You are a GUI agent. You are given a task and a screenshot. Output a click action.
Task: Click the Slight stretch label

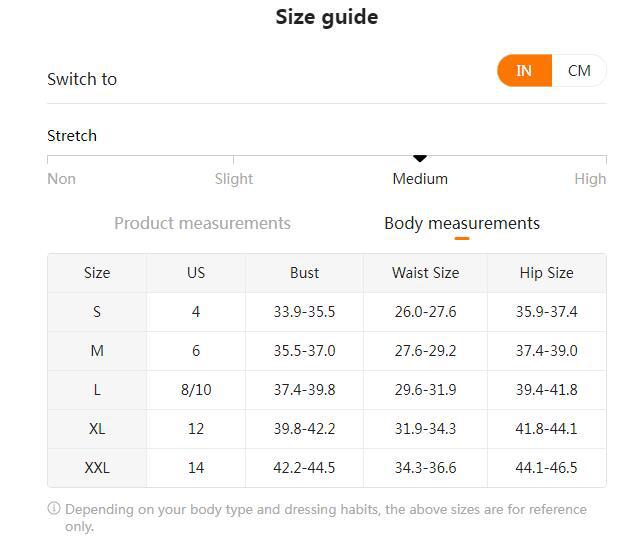click(234, 179)
